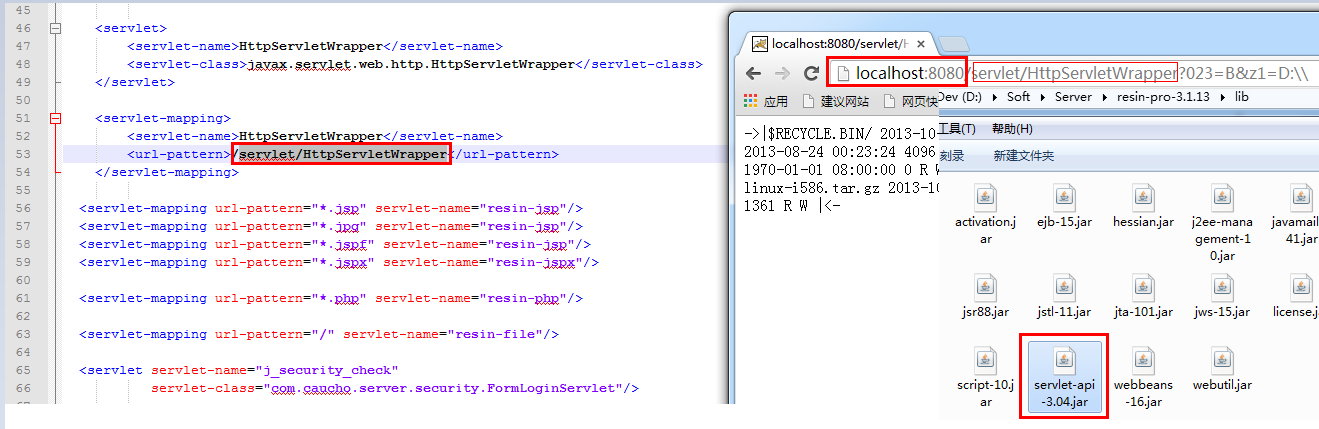Click the 新建文件夹 button
The height and width of the screenshot is (429, 1319).
pos(1023,156)
